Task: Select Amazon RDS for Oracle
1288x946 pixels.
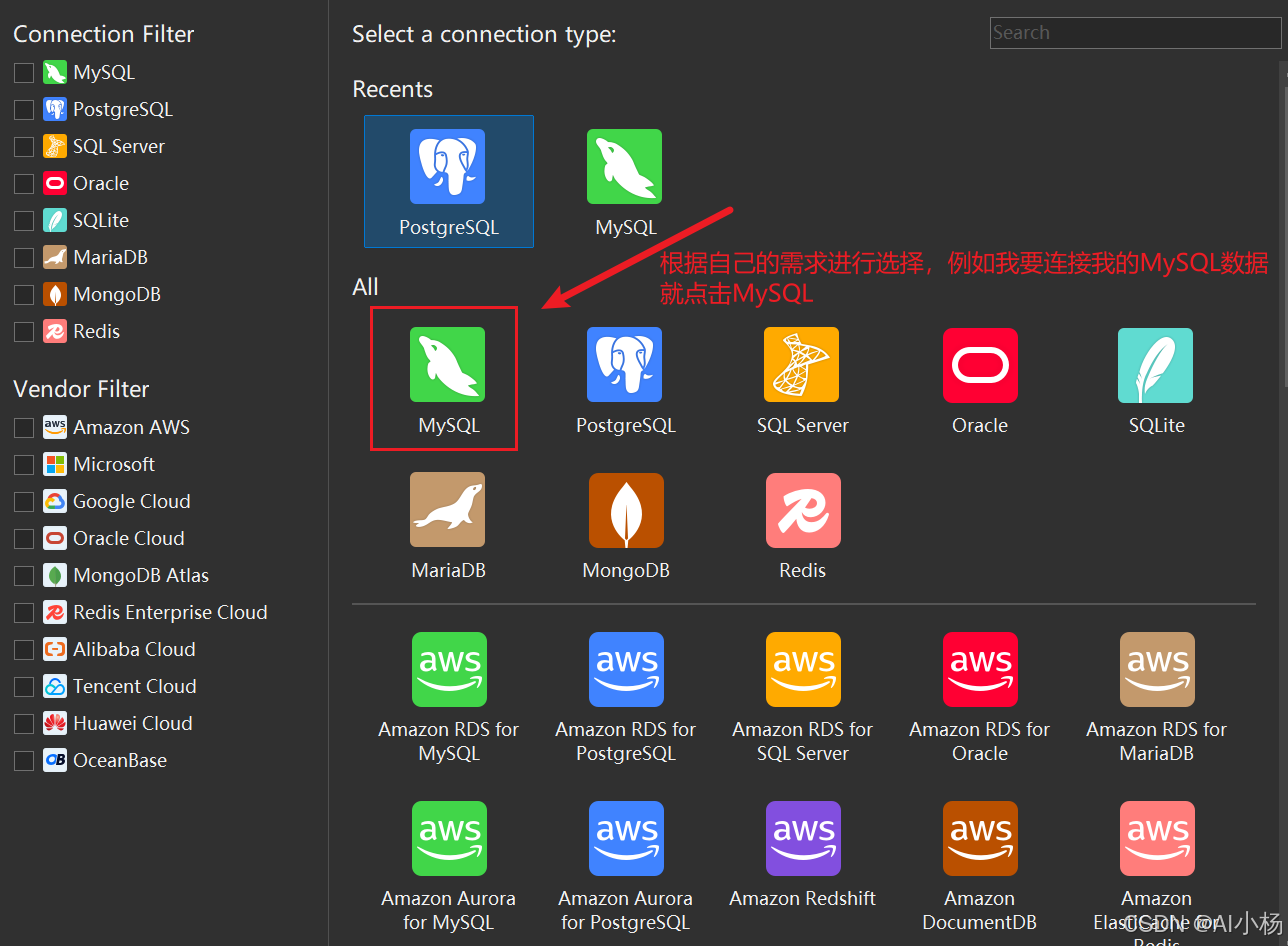Action: click(x=980, y=697)
